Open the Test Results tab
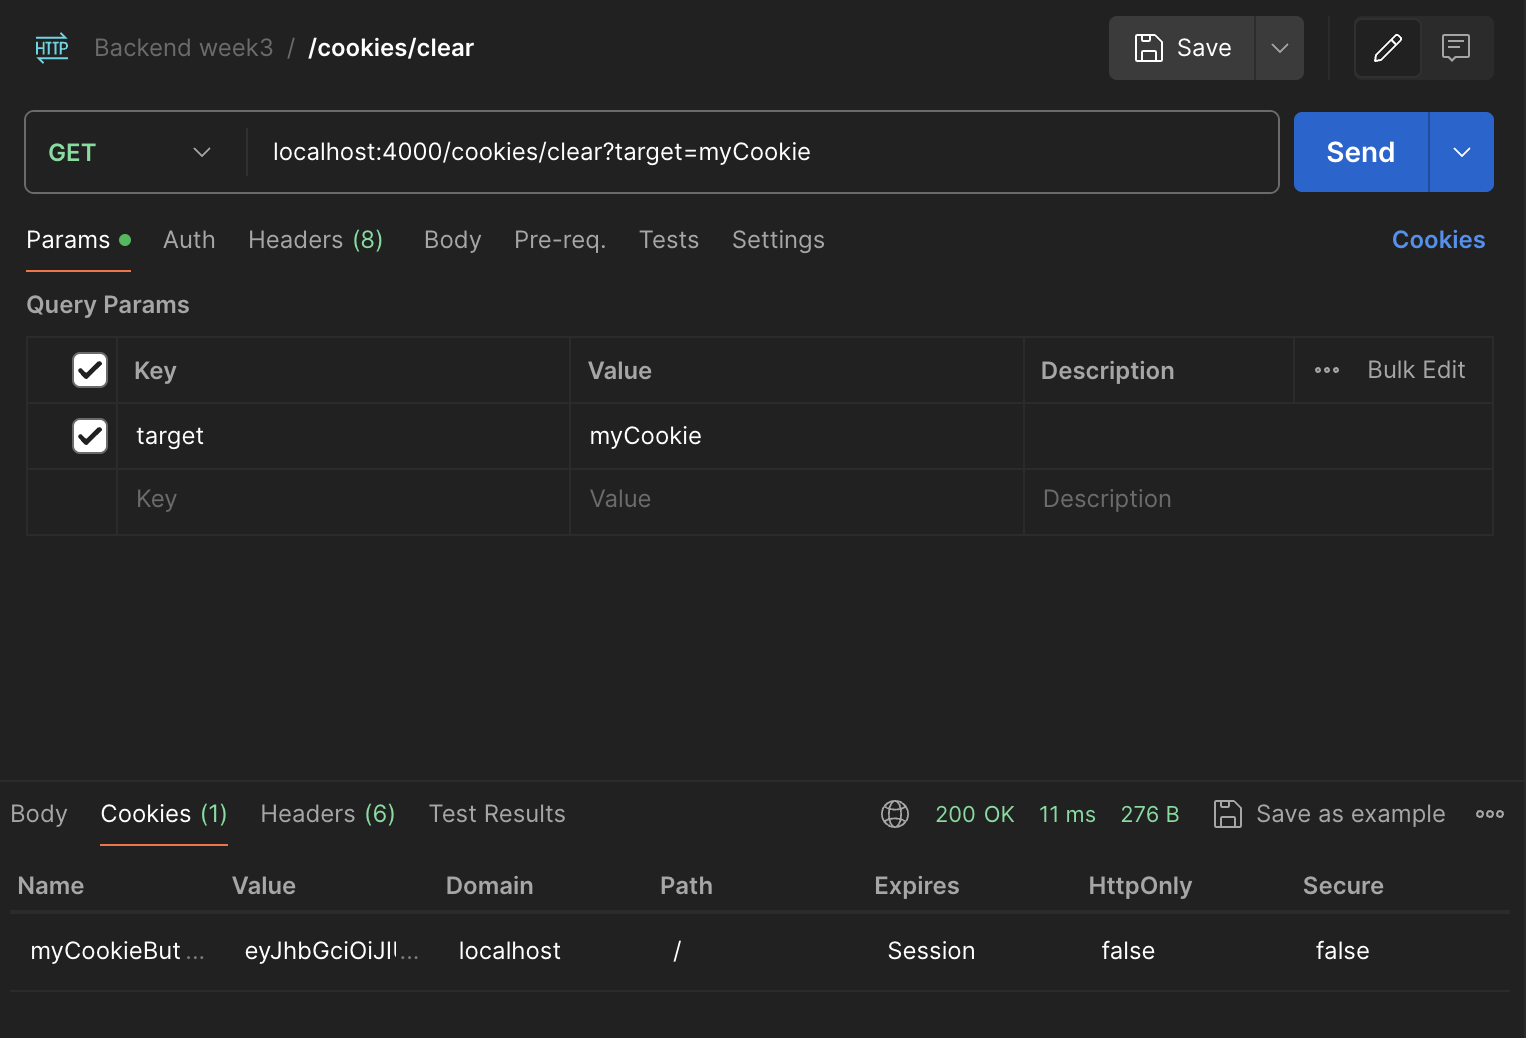The height and width of the screenshot is (1038, 1526). tap(497, 814)
